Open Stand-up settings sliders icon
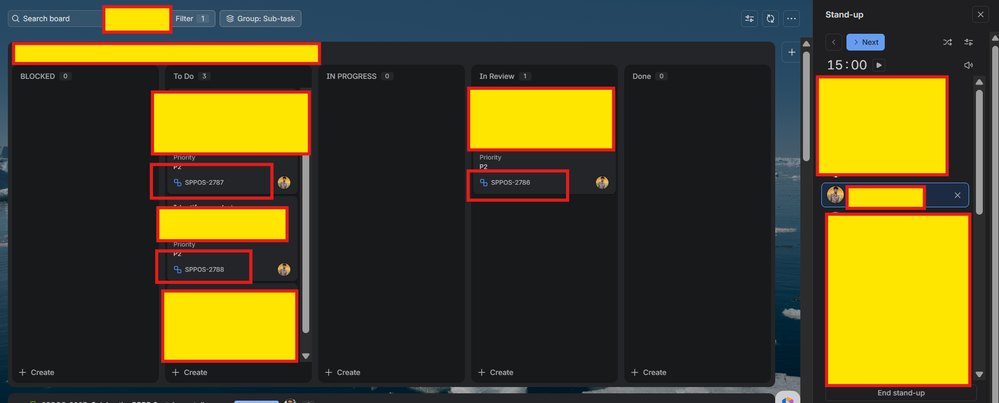999x403 pixels. click(968, 42)
